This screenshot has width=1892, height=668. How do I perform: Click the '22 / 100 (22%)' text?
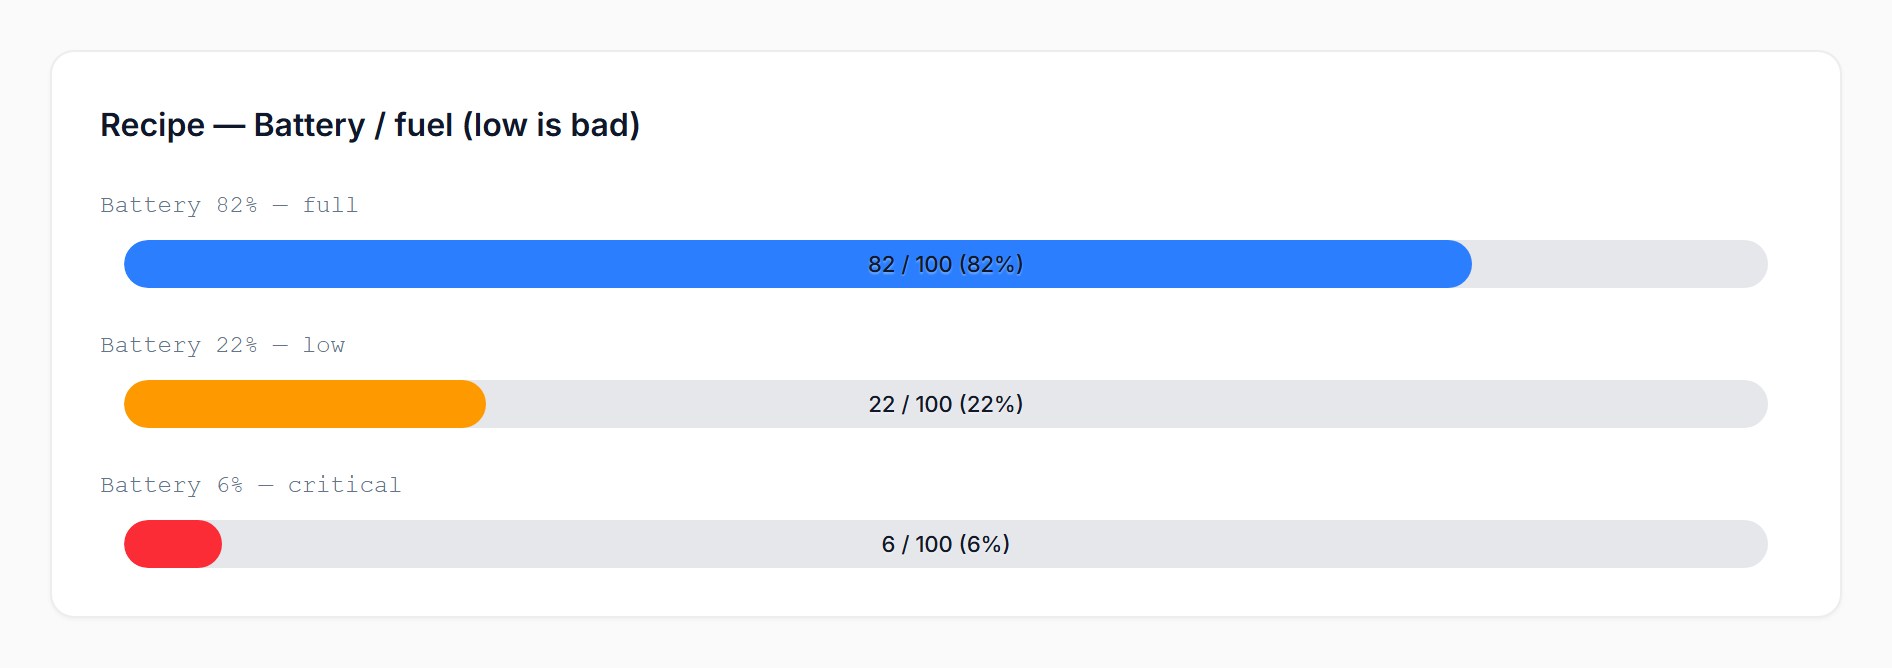click(945, 404)
